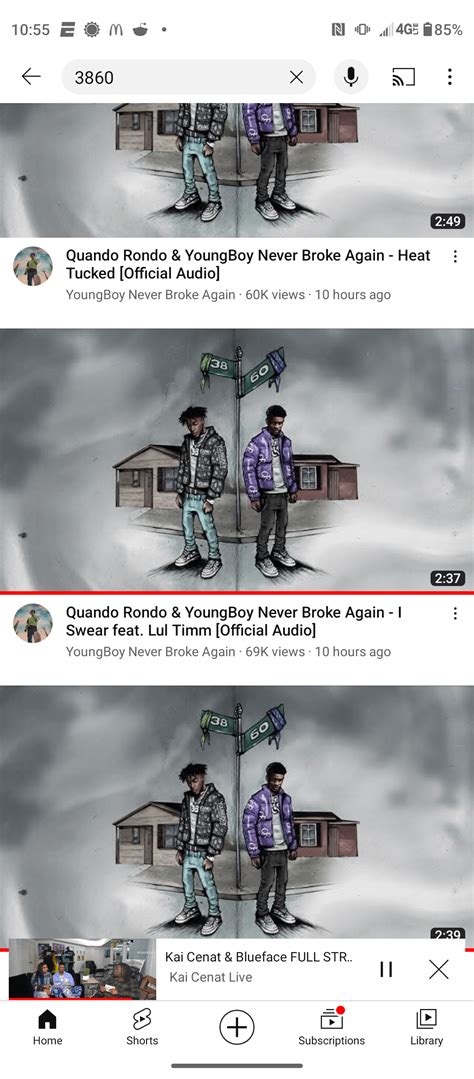474x1079 pixels.
Task: Open the Cast to device icon
Action: pos(404,77)
